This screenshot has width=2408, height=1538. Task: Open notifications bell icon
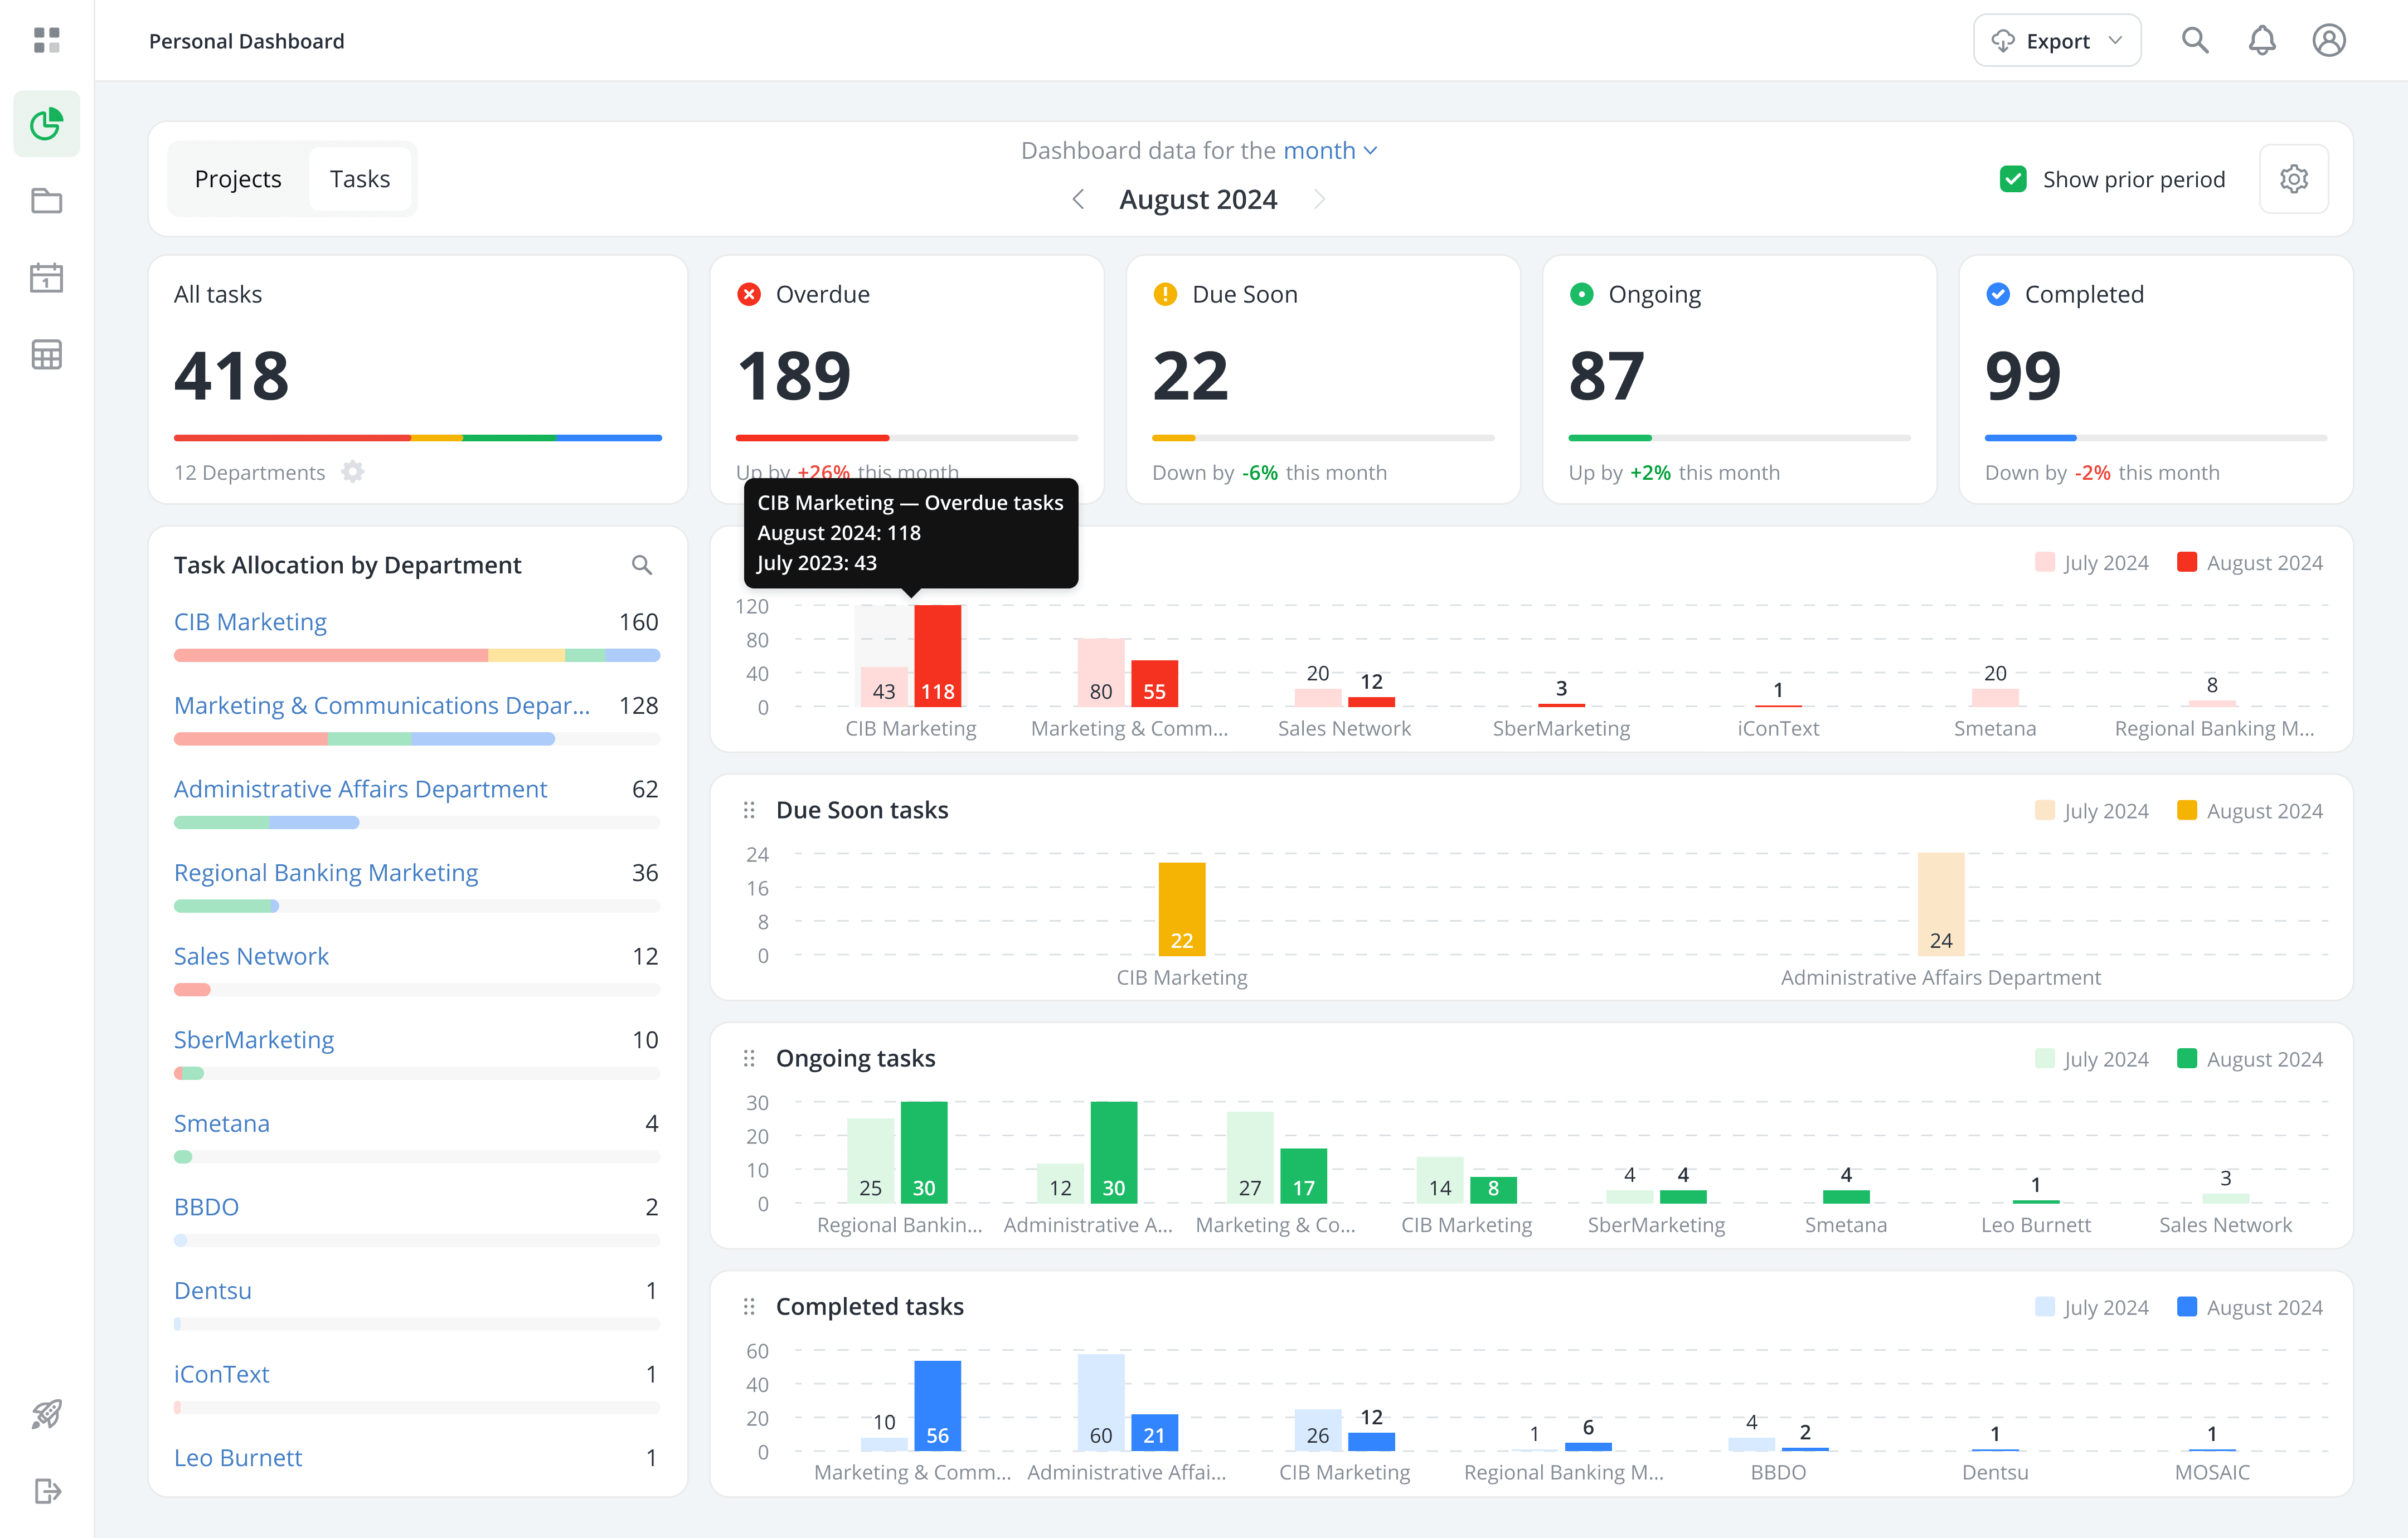pos(2261,41)
